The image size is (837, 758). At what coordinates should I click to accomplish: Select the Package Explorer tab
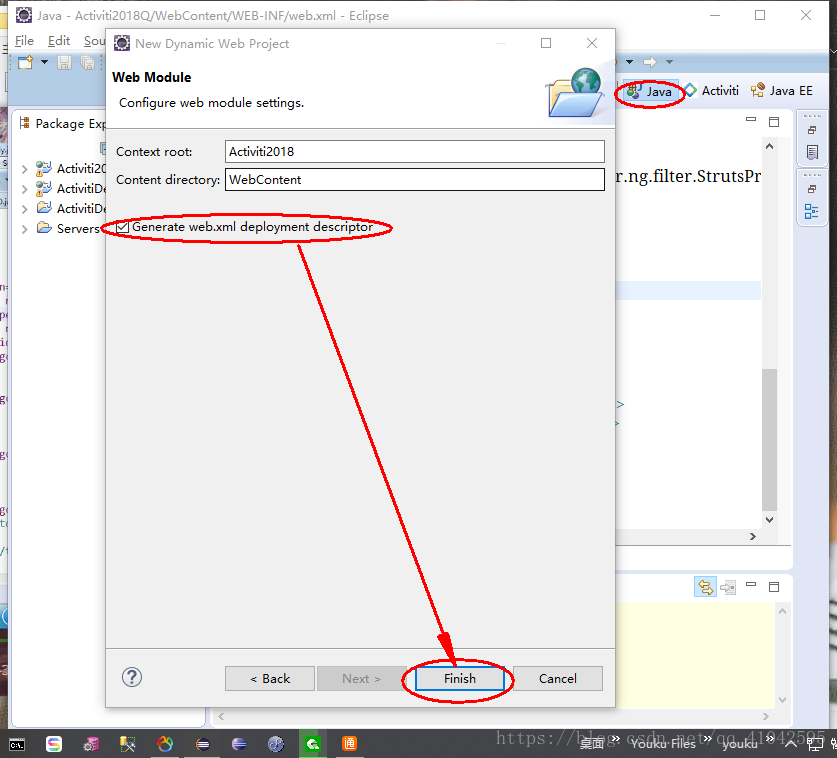coord(62,123)
